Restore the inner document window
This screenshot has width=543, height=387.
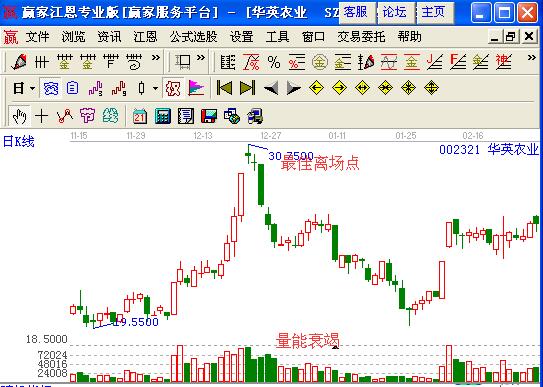coord(510,36)
